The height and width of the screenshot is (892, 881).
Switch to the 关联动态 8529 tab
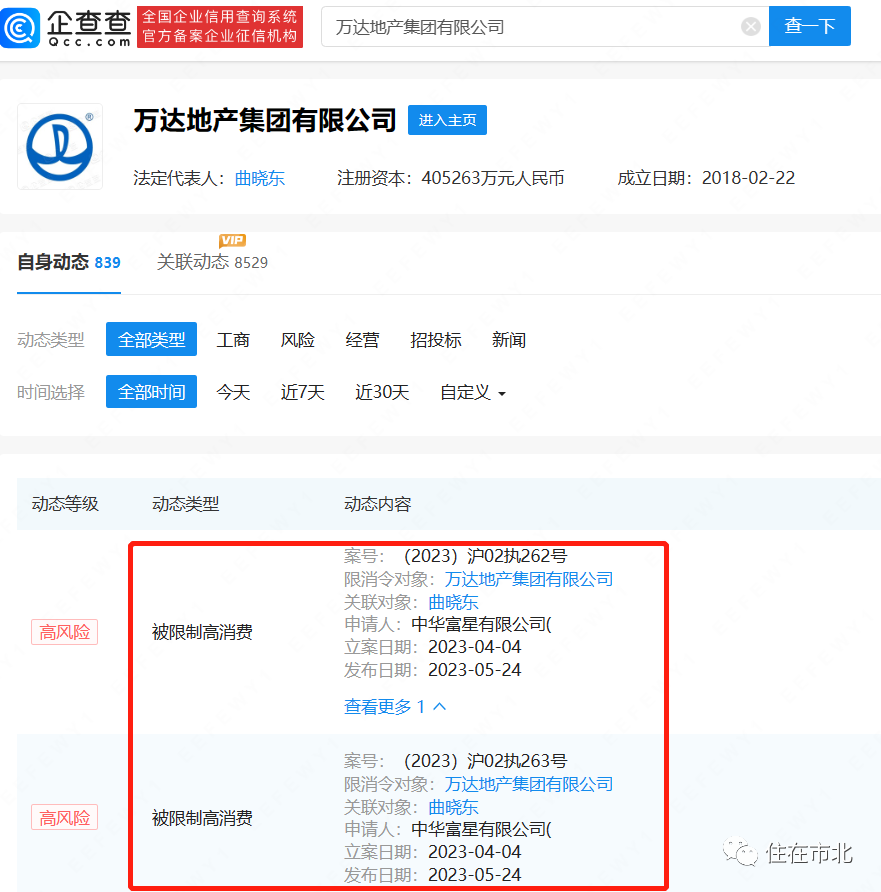(x=212, y=262)
